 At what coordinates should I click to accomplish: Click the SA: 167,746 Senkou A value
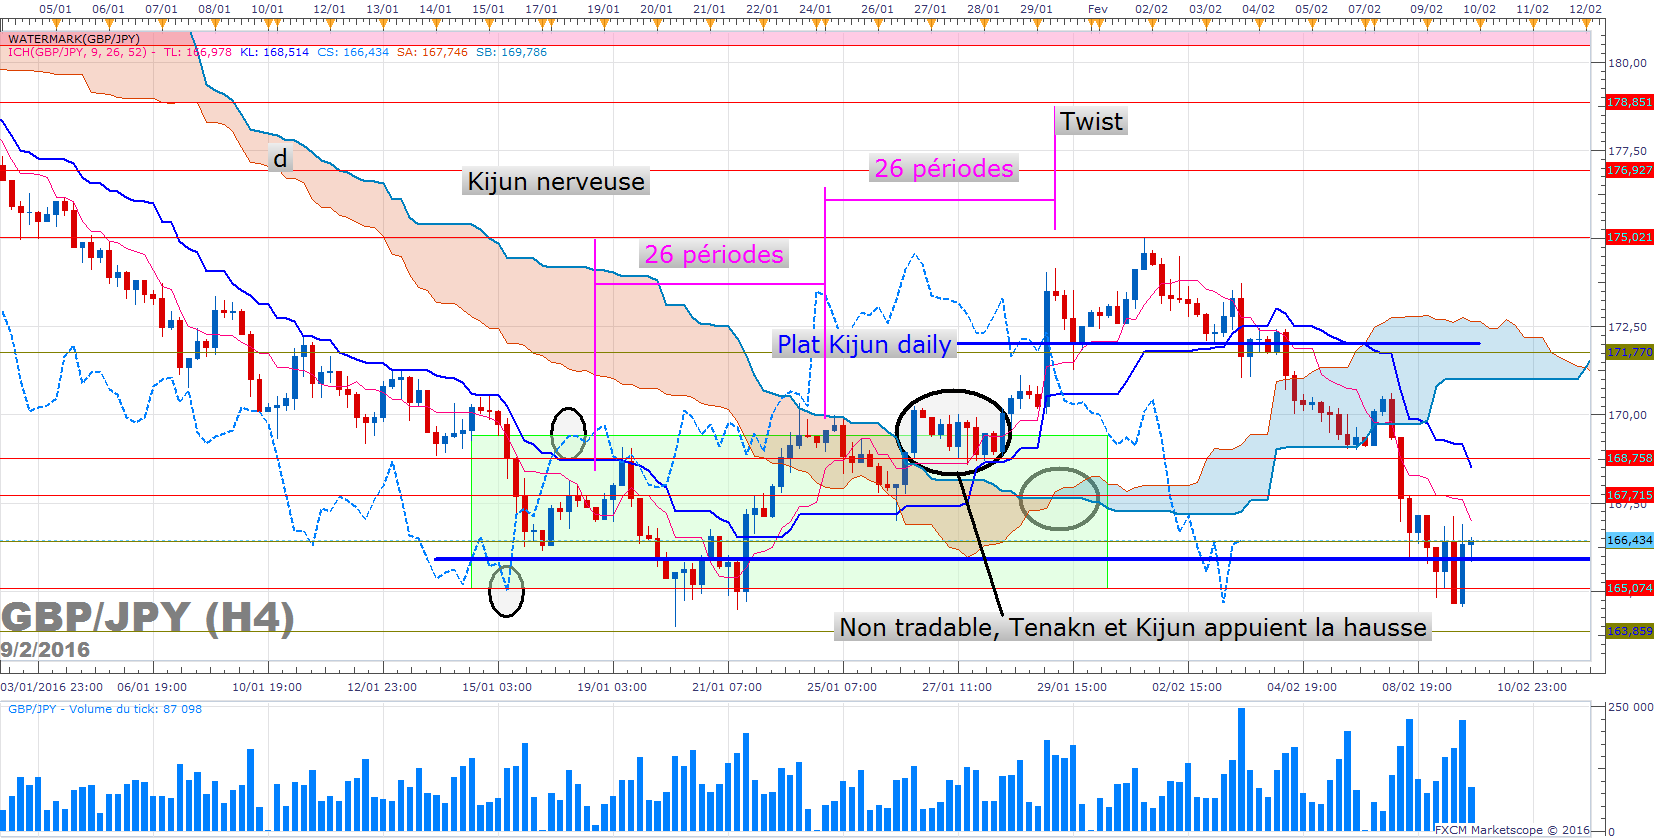pyautogui.click(x=432, y=52)
